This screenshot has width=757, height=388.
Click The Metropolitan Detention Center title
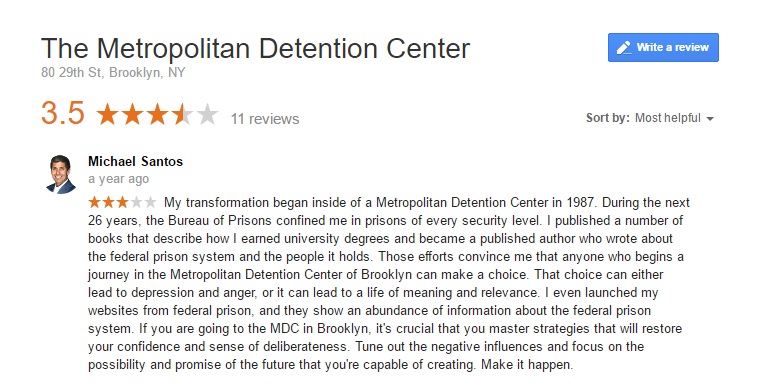click(x=255, y=48)
